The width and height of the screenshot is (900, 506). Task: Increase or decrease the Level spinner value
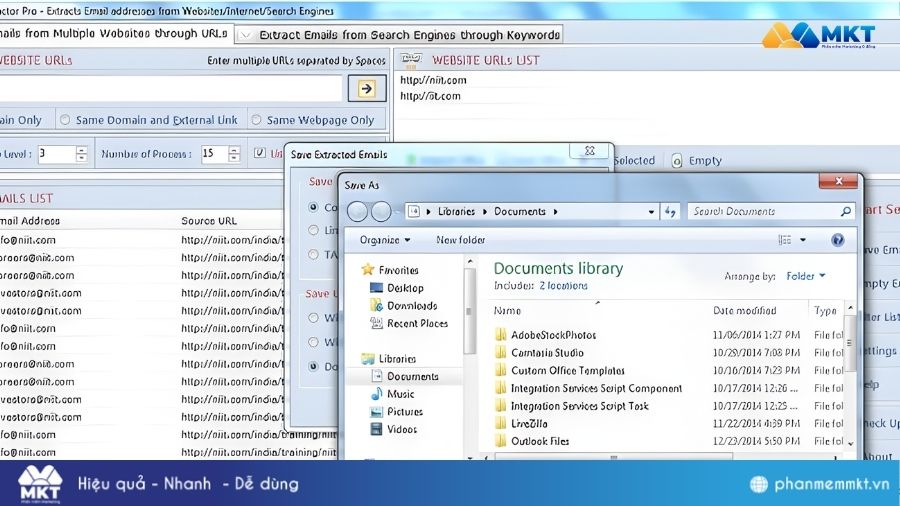[81, 154]
